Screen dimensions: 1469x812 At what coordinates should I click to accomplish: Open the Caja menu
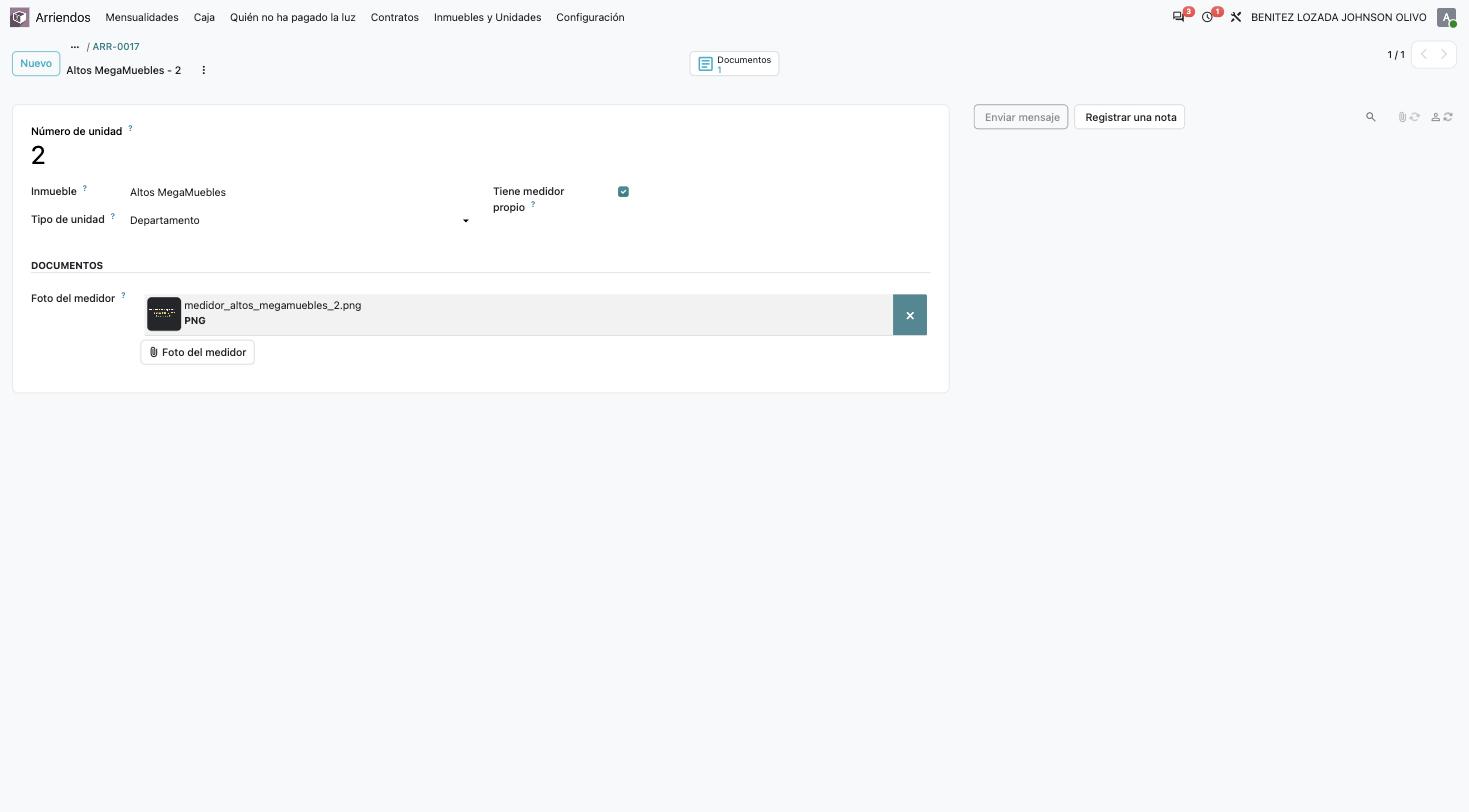(x=204, y=17)
